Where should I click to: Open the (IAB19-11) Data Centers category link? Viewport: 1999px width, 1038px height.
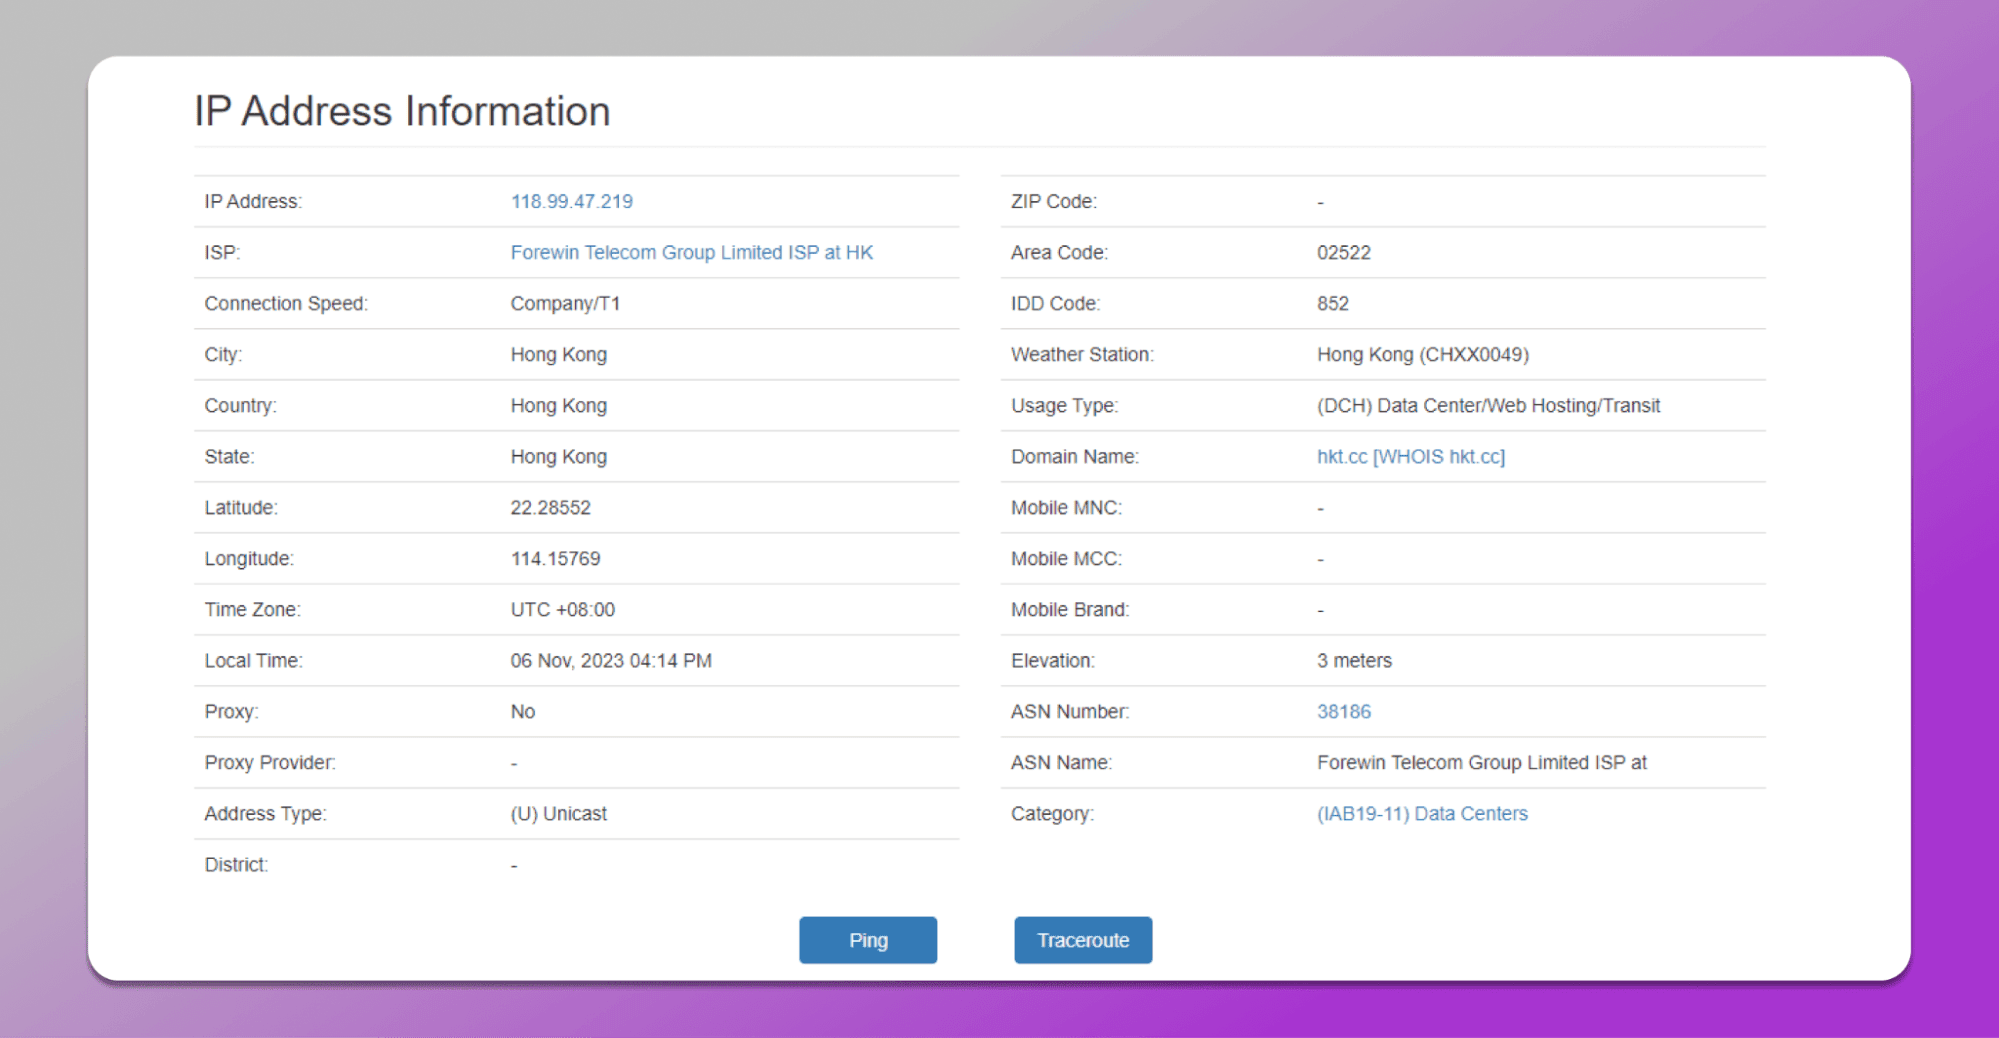(x=1422, y=814)
